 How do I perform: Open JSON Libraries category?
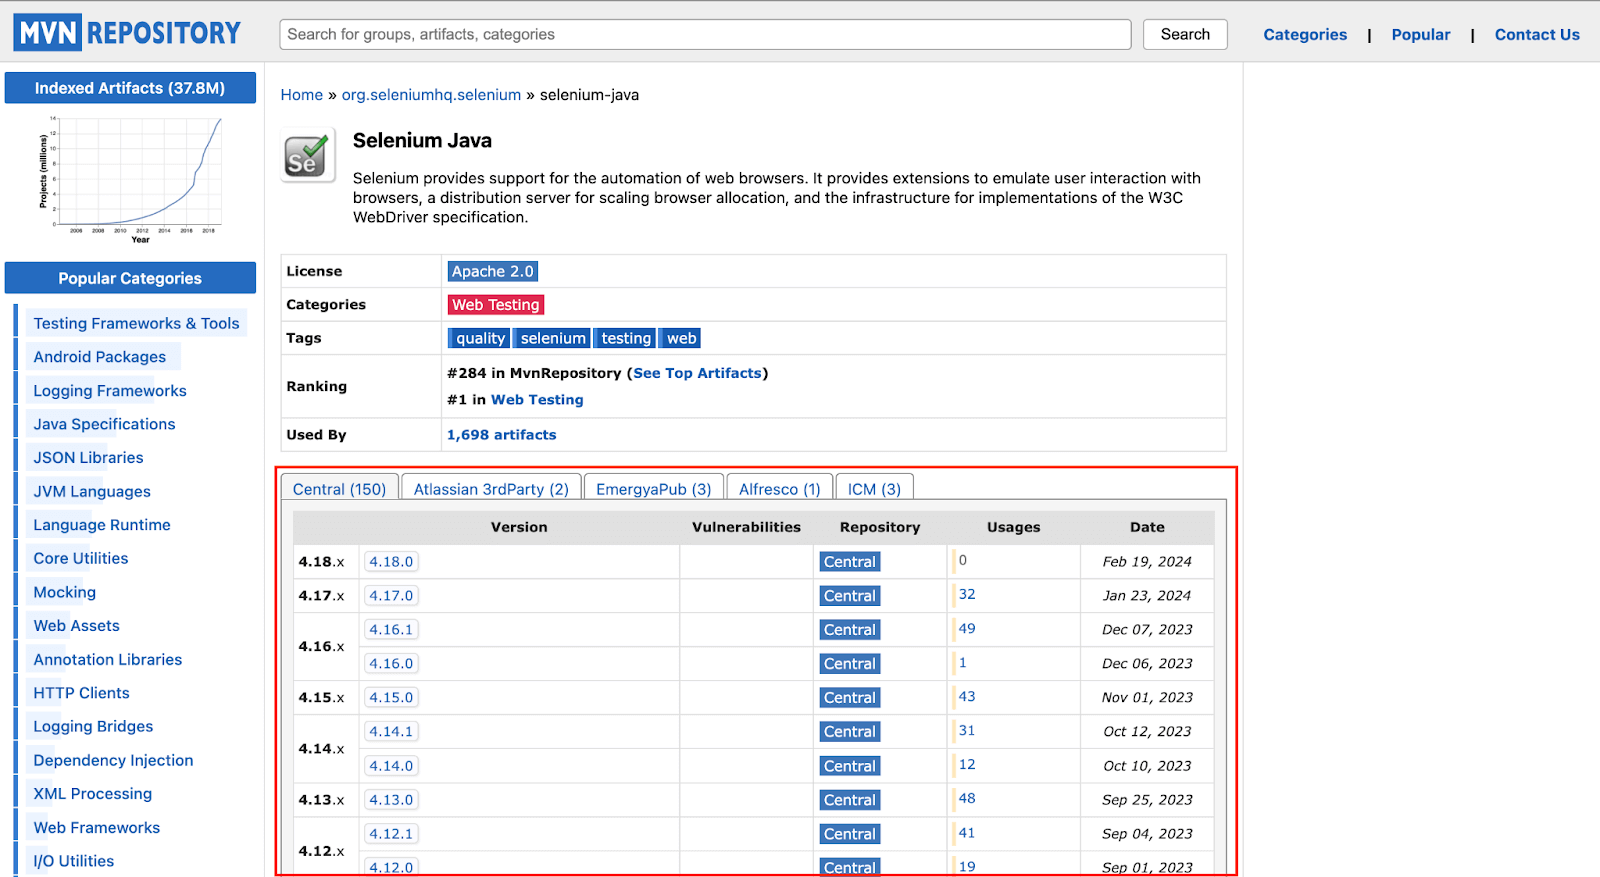88,458
